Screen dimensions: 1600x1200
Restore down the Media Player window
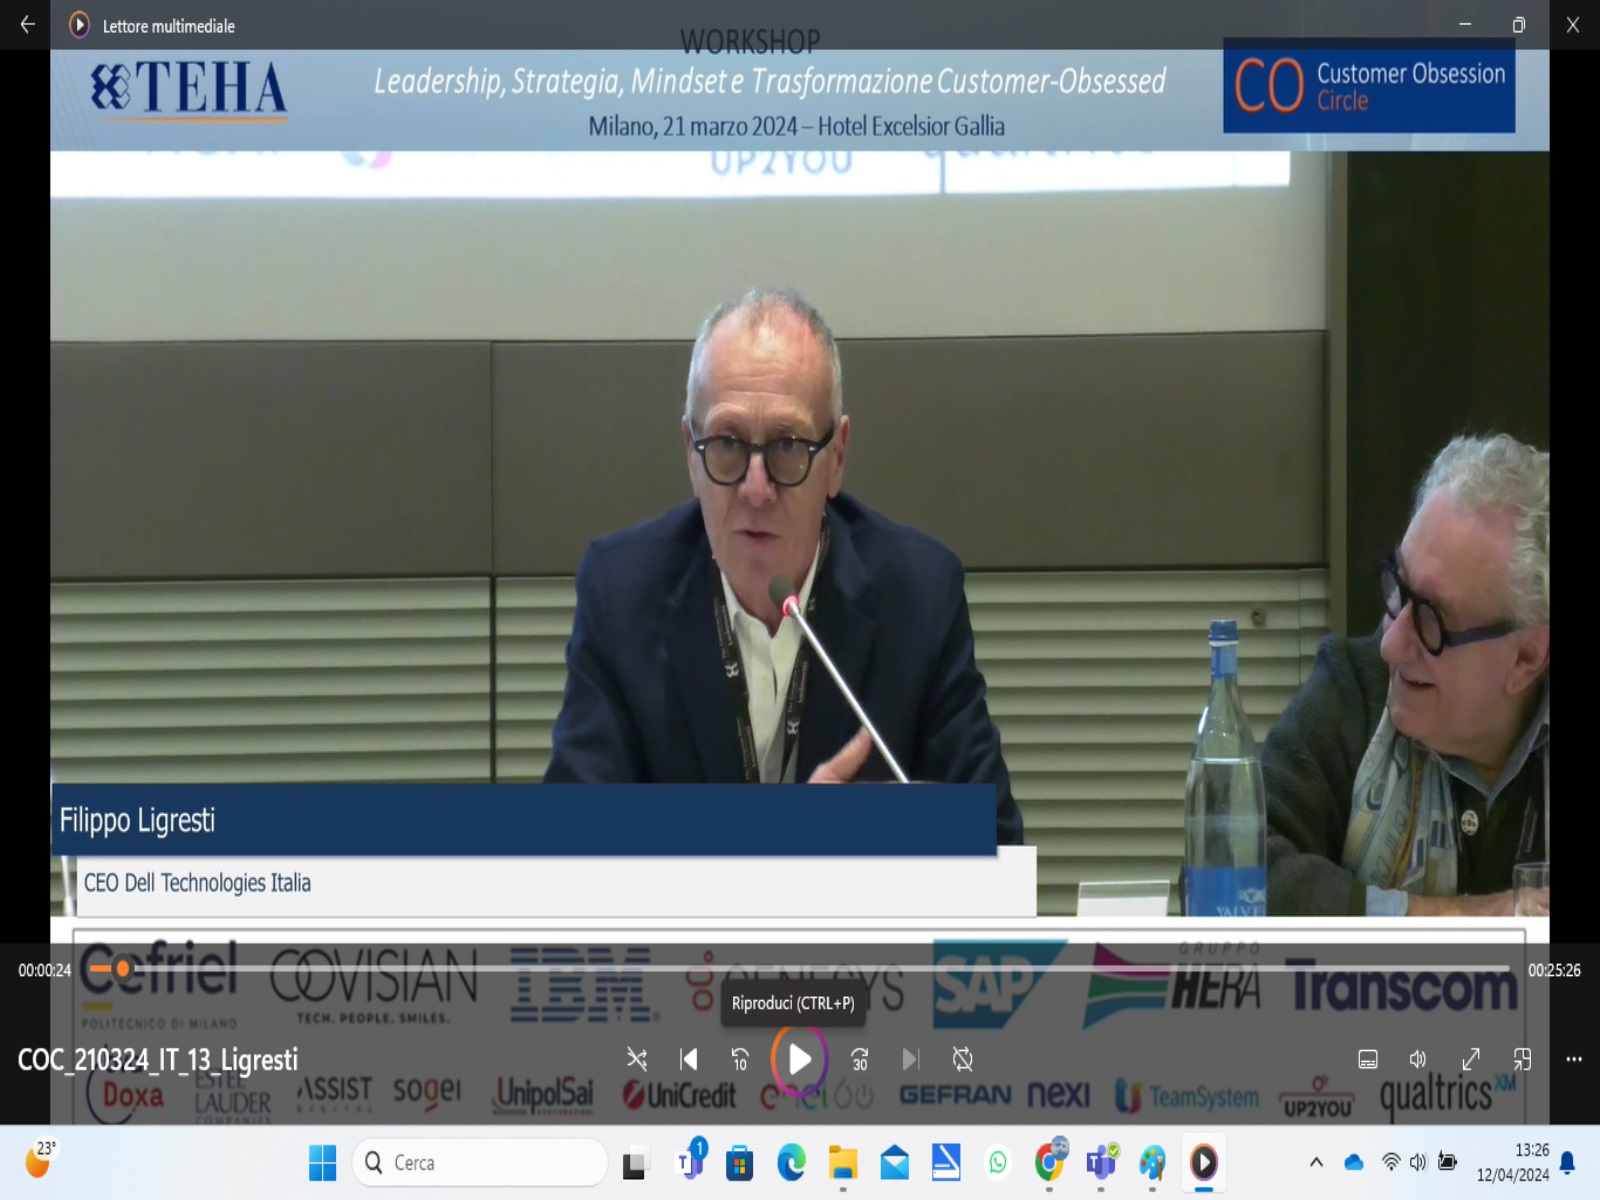[1519, 25]
